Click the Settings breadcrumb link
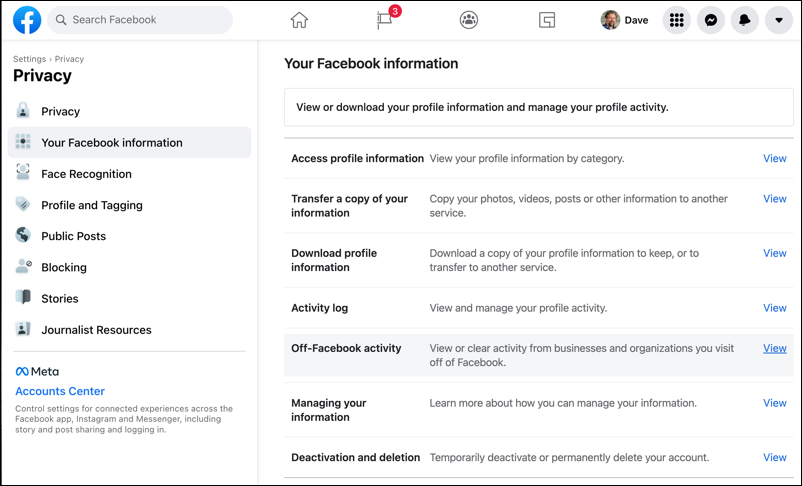The width and height of the screenshot is (802, 486). (29, 59)
